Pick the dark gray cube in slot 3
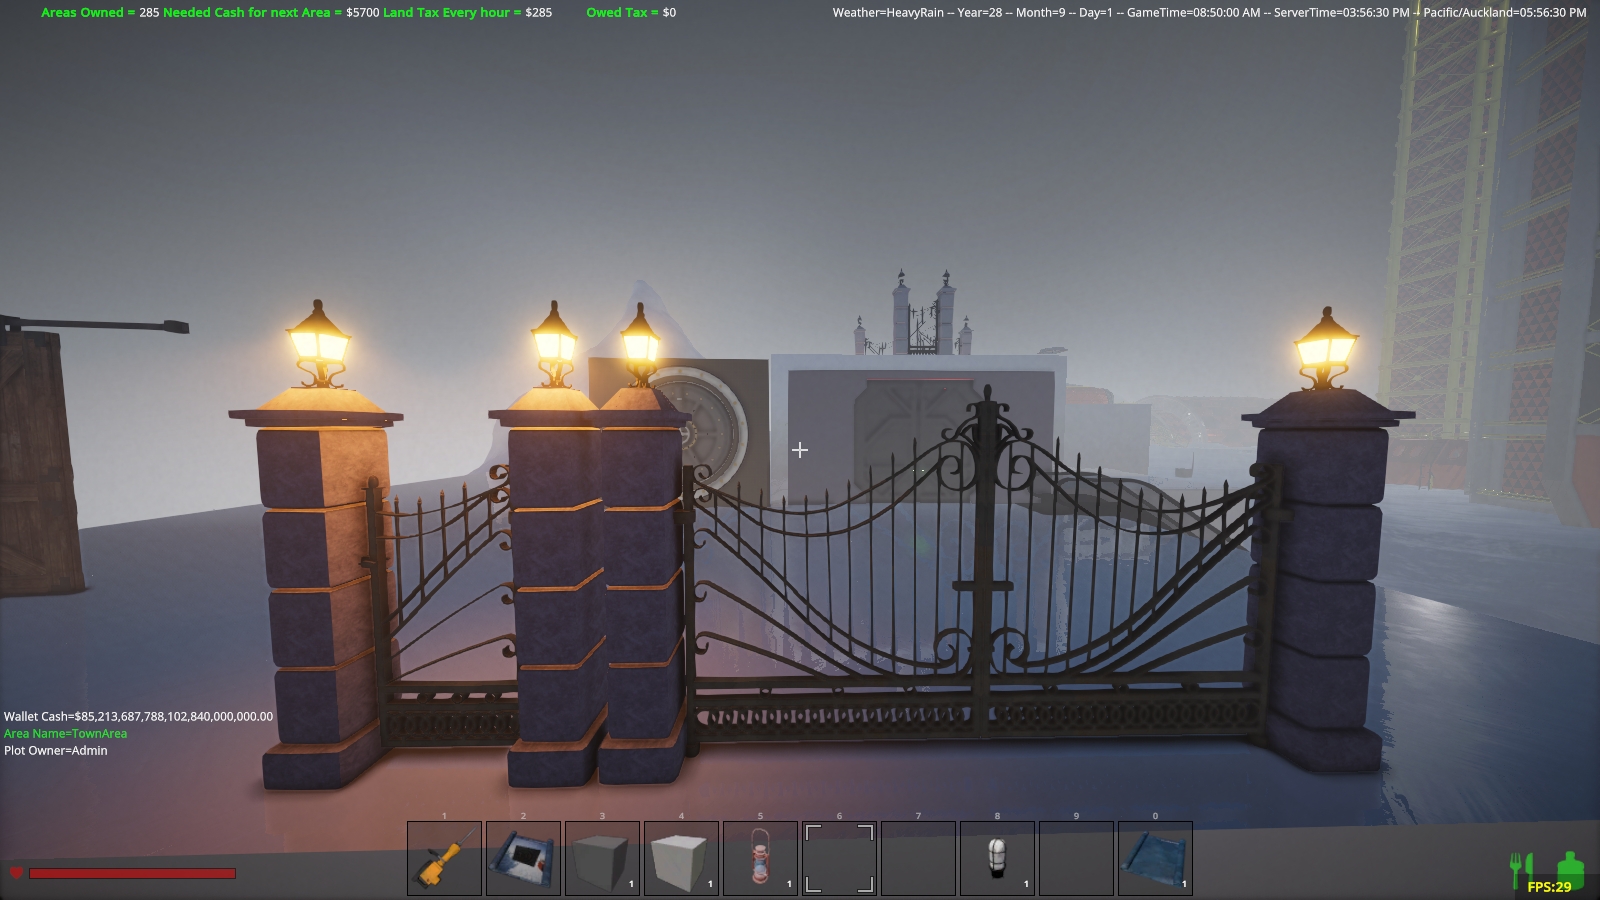The image size is (1600, 900). point(602,858)
